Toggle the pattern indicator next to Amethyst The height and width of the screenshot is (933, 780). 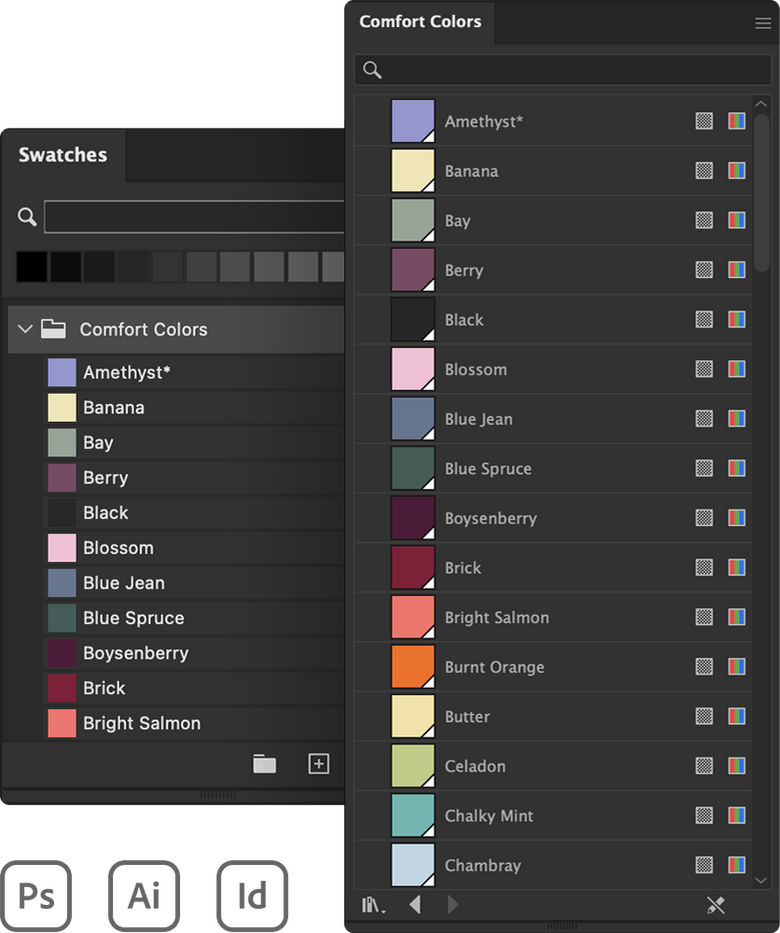pos(704,121)
